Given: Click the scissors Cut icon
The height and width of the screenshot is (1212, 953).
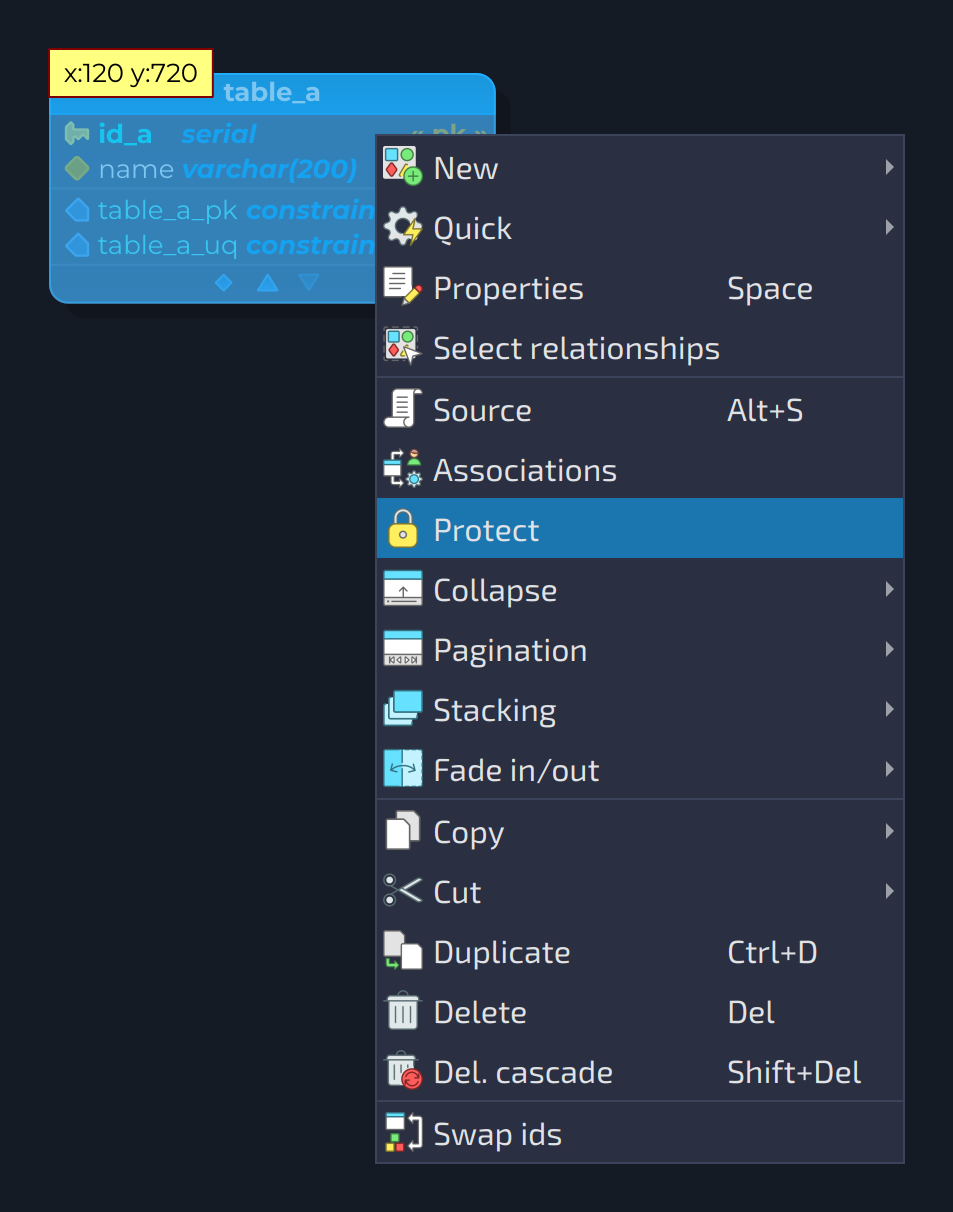Looking at the screenshot, I should [x=403, y=891].
